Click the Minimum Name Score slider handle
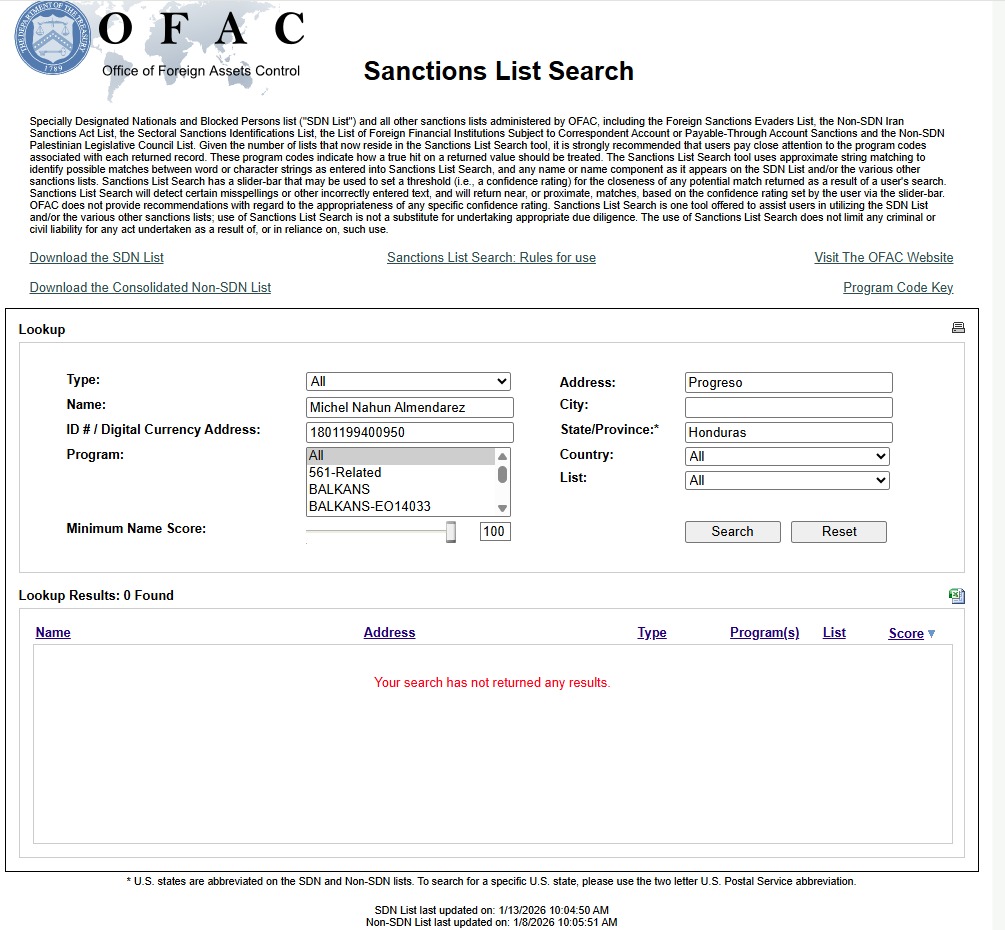Screen dimensions: 1005x930 pyautogui.click(x=451, y=532)
